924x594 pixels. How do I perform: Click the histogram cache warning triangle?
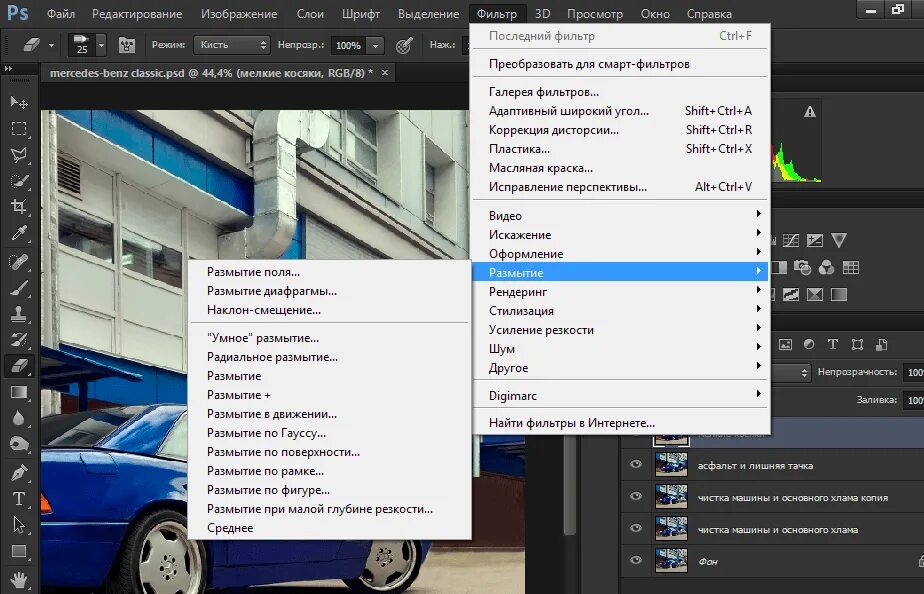pyautogui.click(x=810, y=111)
